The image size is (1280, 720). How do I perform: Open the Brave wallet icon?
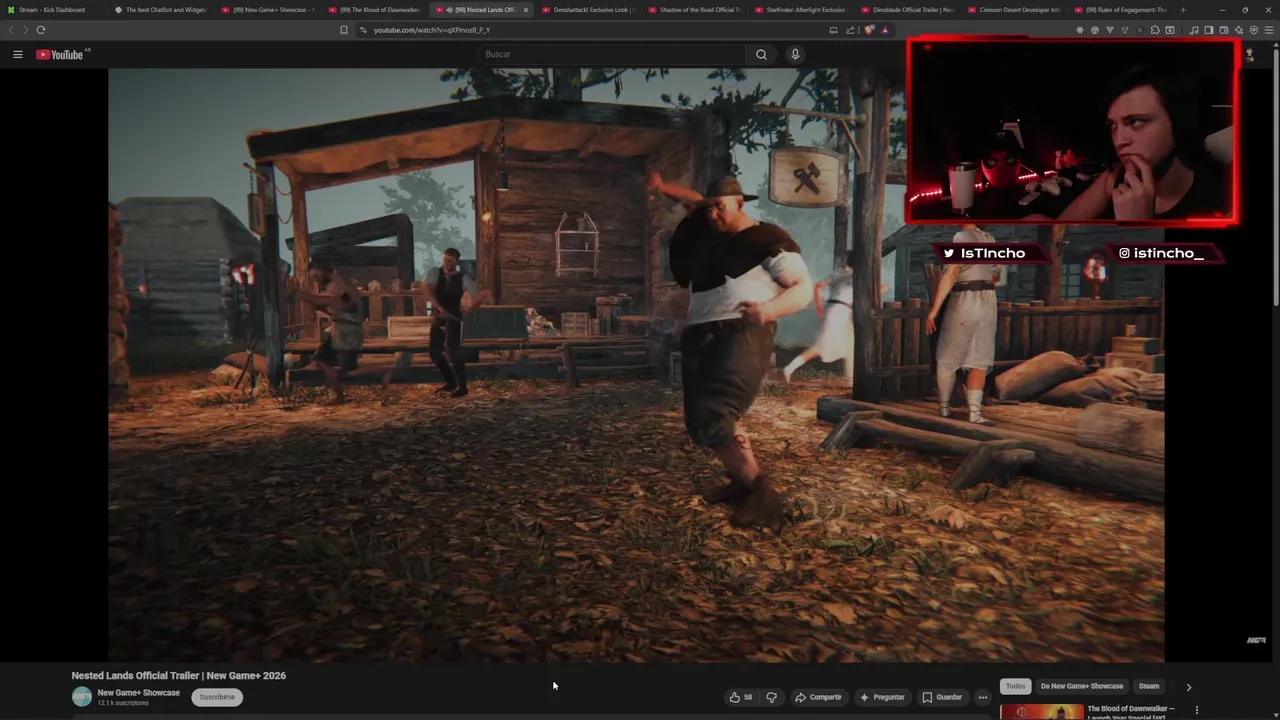[1223, 30]
